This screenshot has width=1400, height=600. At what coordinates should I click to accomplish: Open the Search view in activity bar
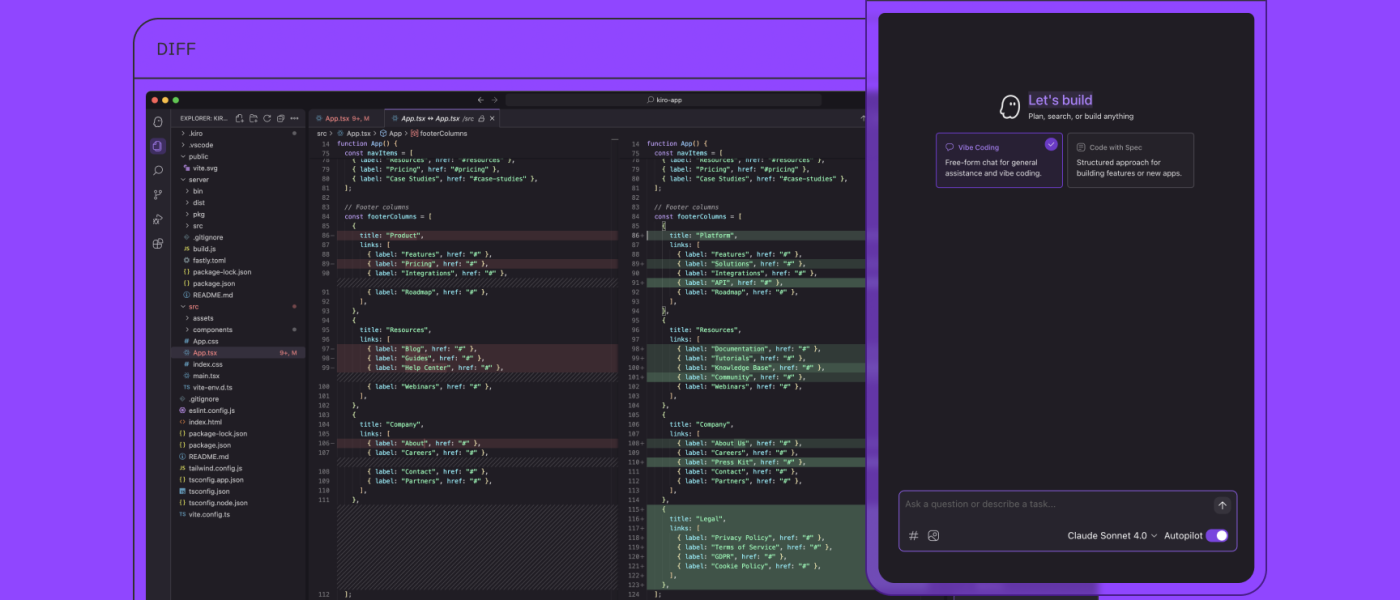[x=158, y=170]
